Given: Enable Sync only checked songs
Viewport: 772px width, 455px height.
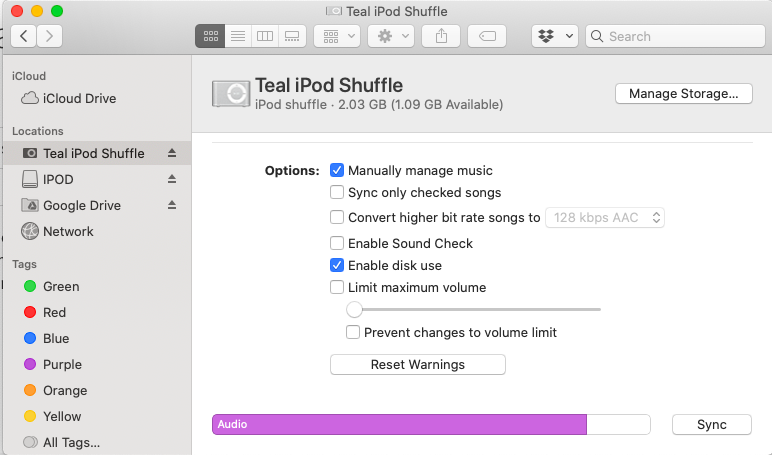Looking at the screenshot, I should coord(337,193).
